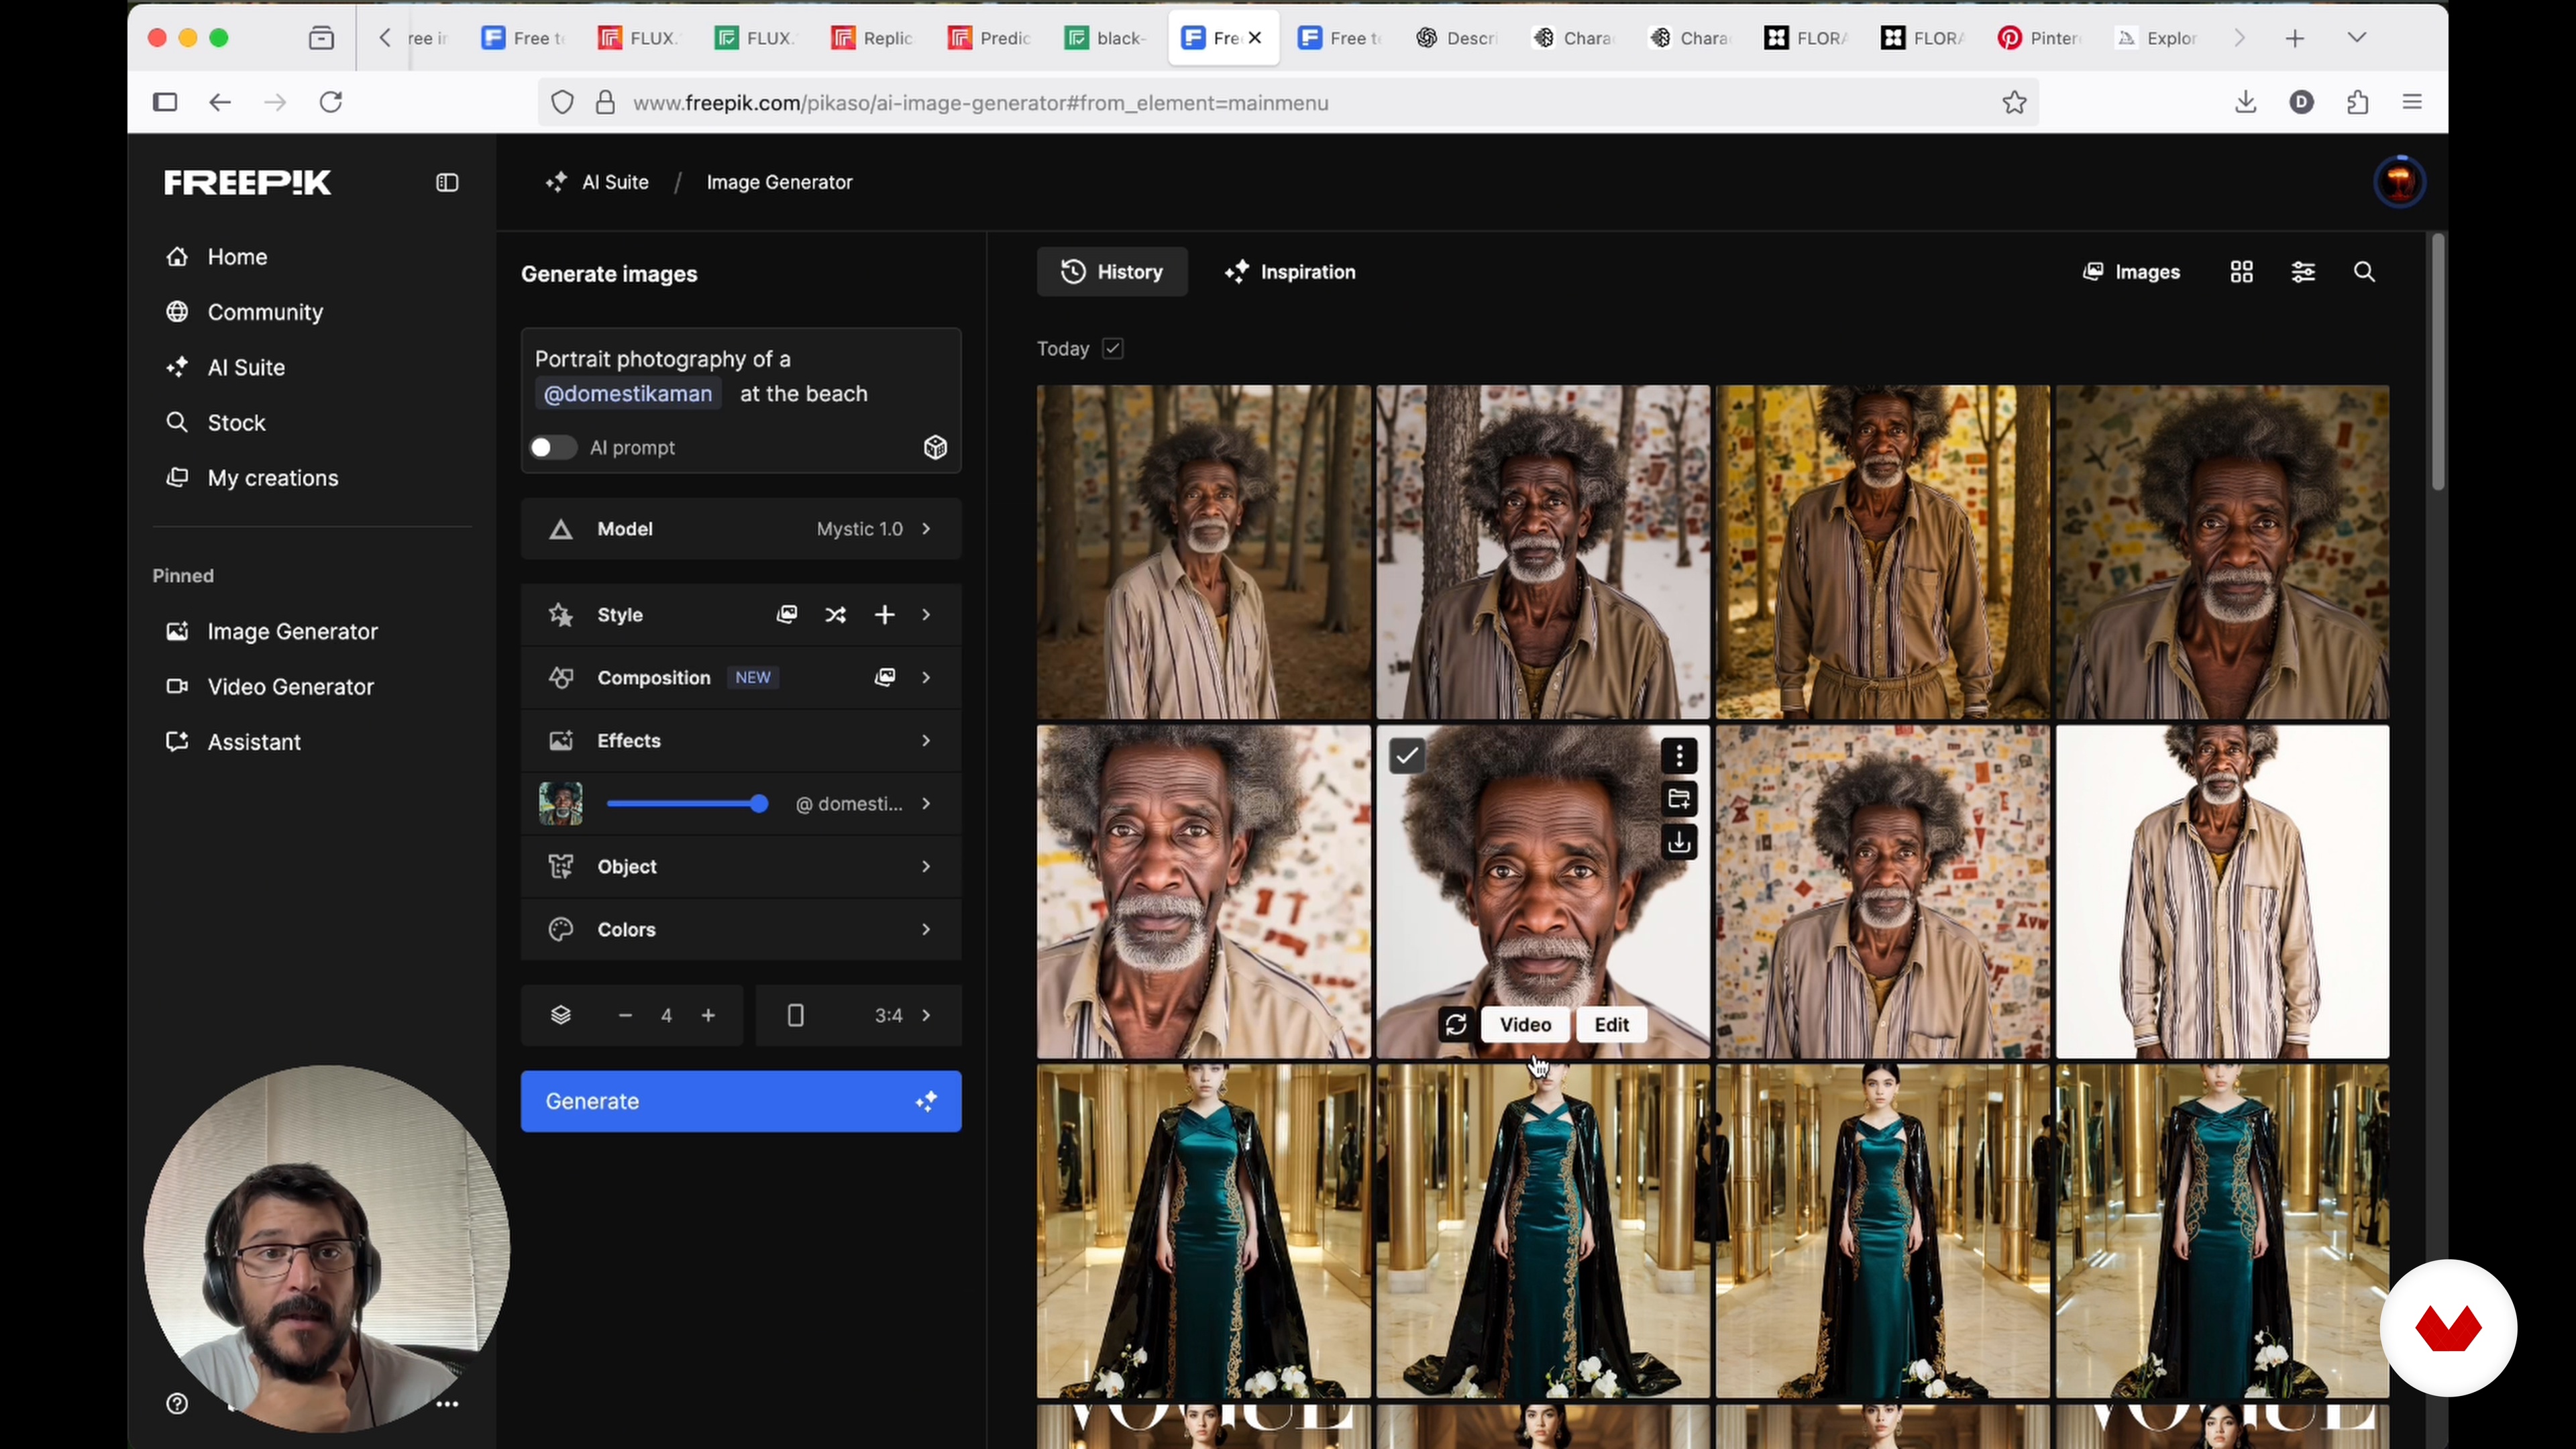
Task: Toggle the browser sidebar icon
Action: coord(165,102)
